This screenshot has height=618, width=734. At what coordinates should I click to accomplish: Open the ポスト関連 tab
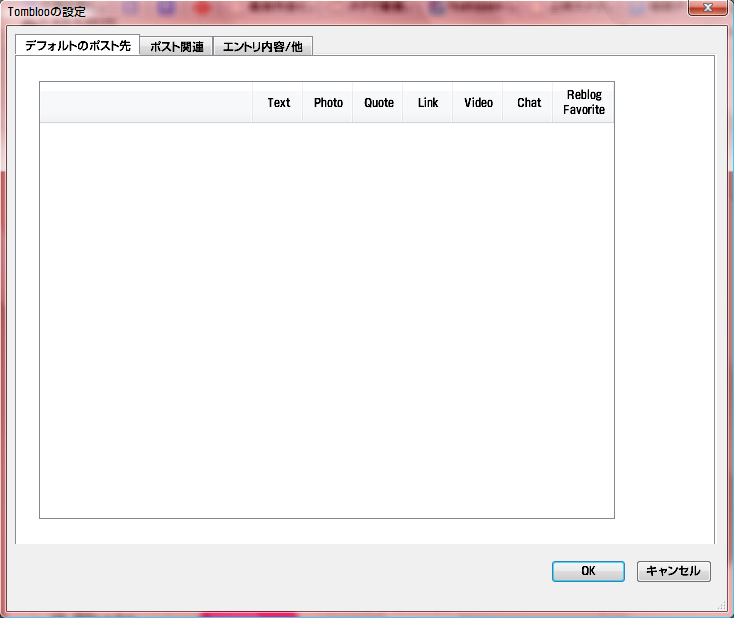pos(176,46)
